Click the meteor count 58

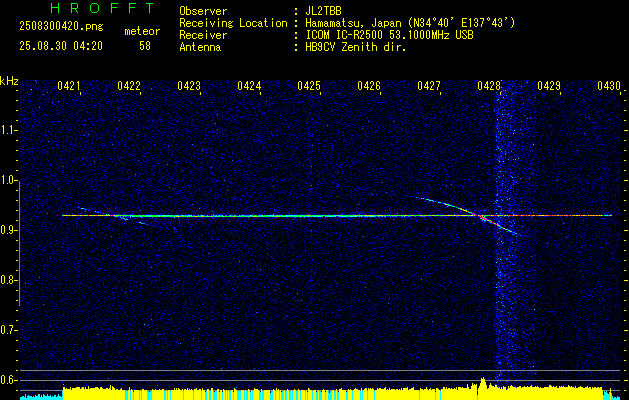coord(145,46)
